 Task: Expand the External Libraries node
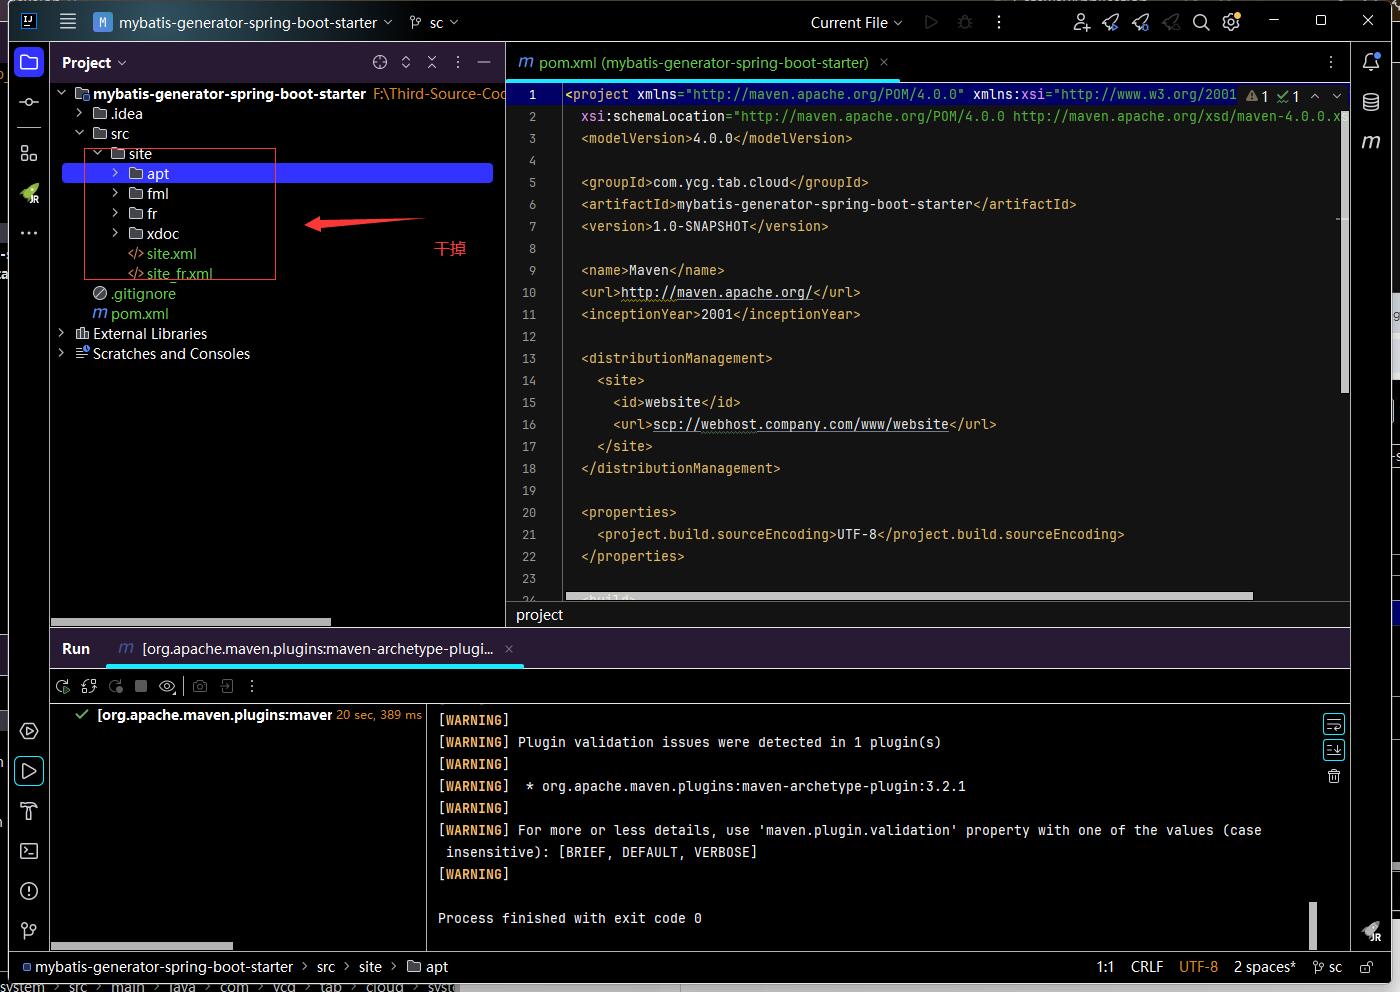click(x=62, y=334)
